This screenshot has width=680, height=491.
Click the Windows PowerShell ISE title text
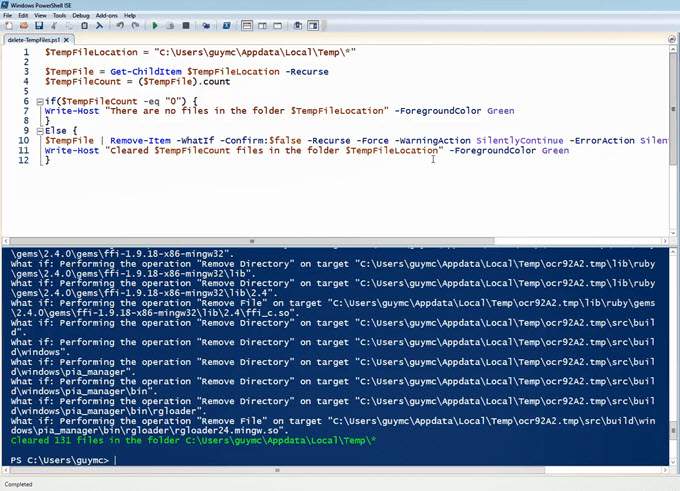tap(41, 6)
